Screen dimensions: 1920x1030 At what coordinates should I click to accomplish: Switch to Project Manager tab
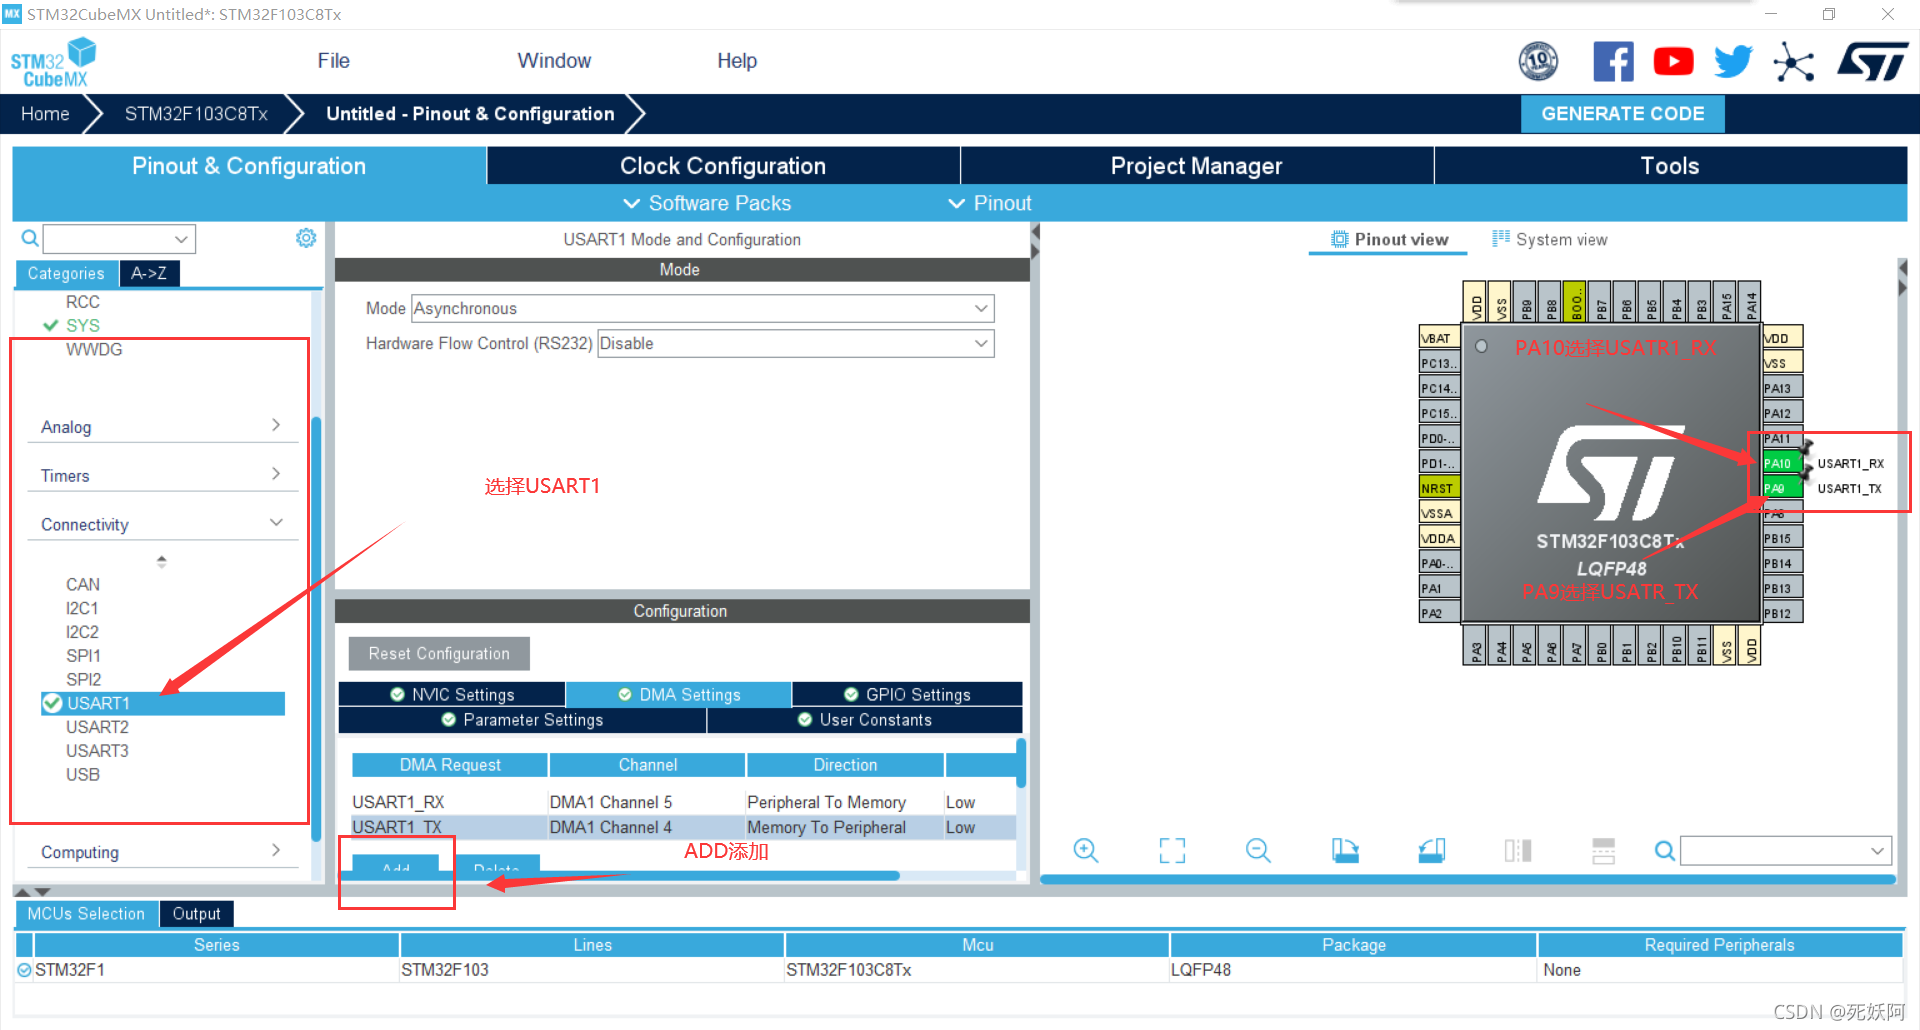(x=1197, y=166)
